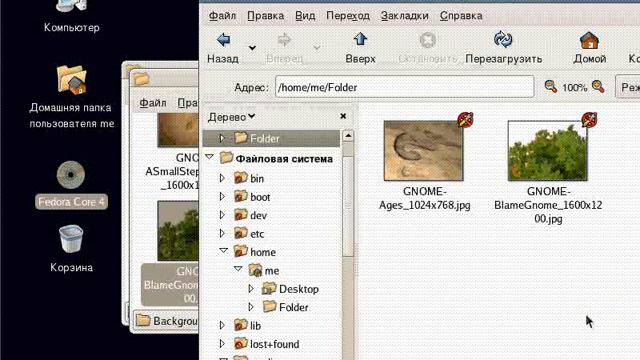Click the GNOME-BlameGnome_1600x1200.jpg file name

(x=548, y=205)
